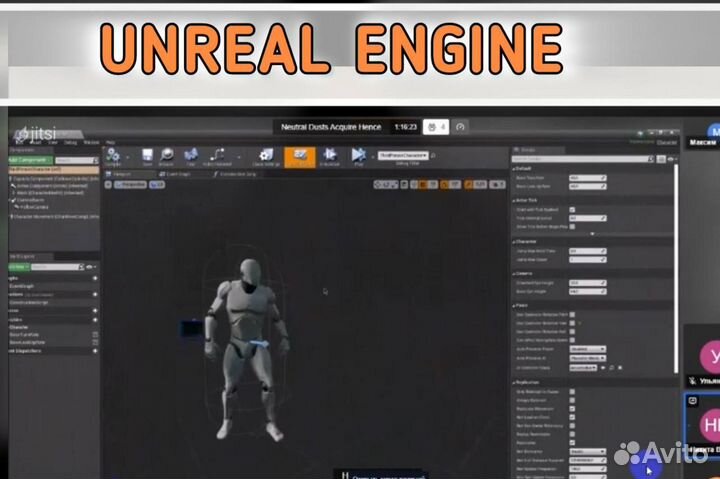The width and height of the screenshot is (720, 479).
Task: Click the green Add New button
Action: pos(19,267)
